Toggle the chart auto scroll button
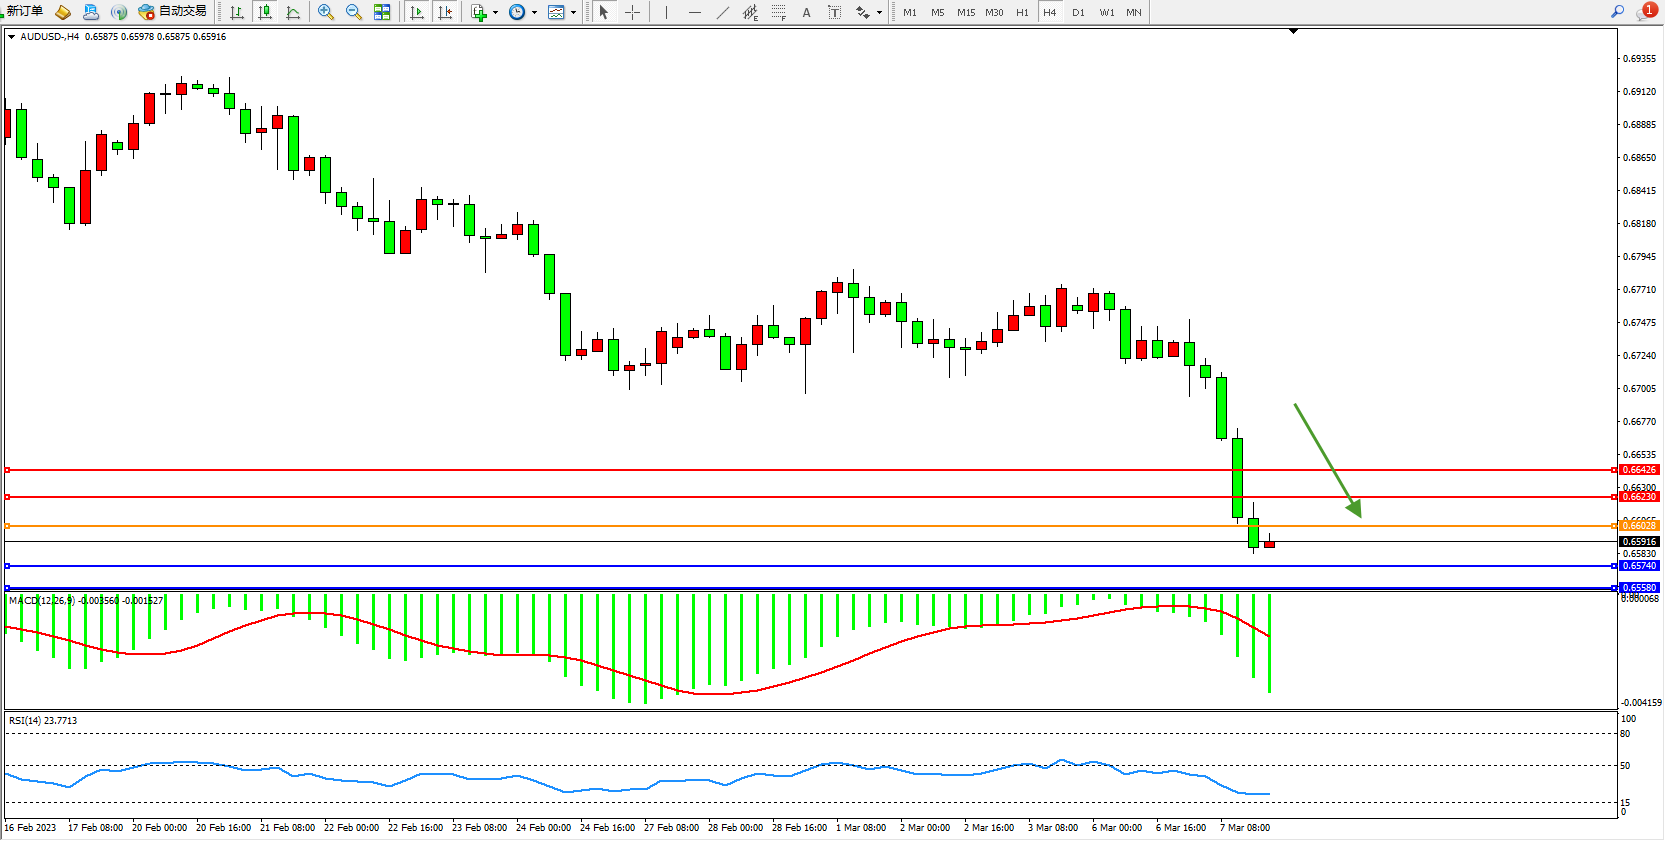Viewport: 1665px width, 841px height. (x=417, y=12)
